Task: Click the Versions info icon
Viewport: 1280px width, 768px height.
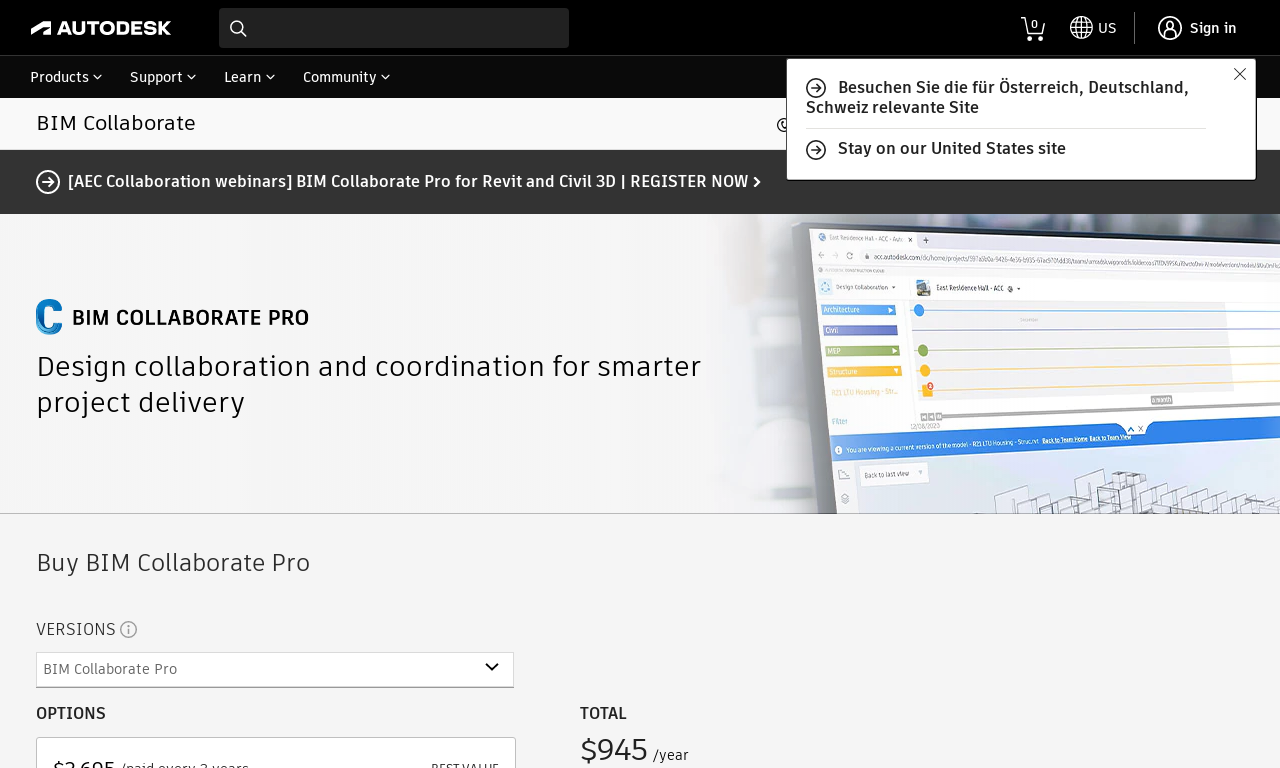Action: [x=128, y=629]
